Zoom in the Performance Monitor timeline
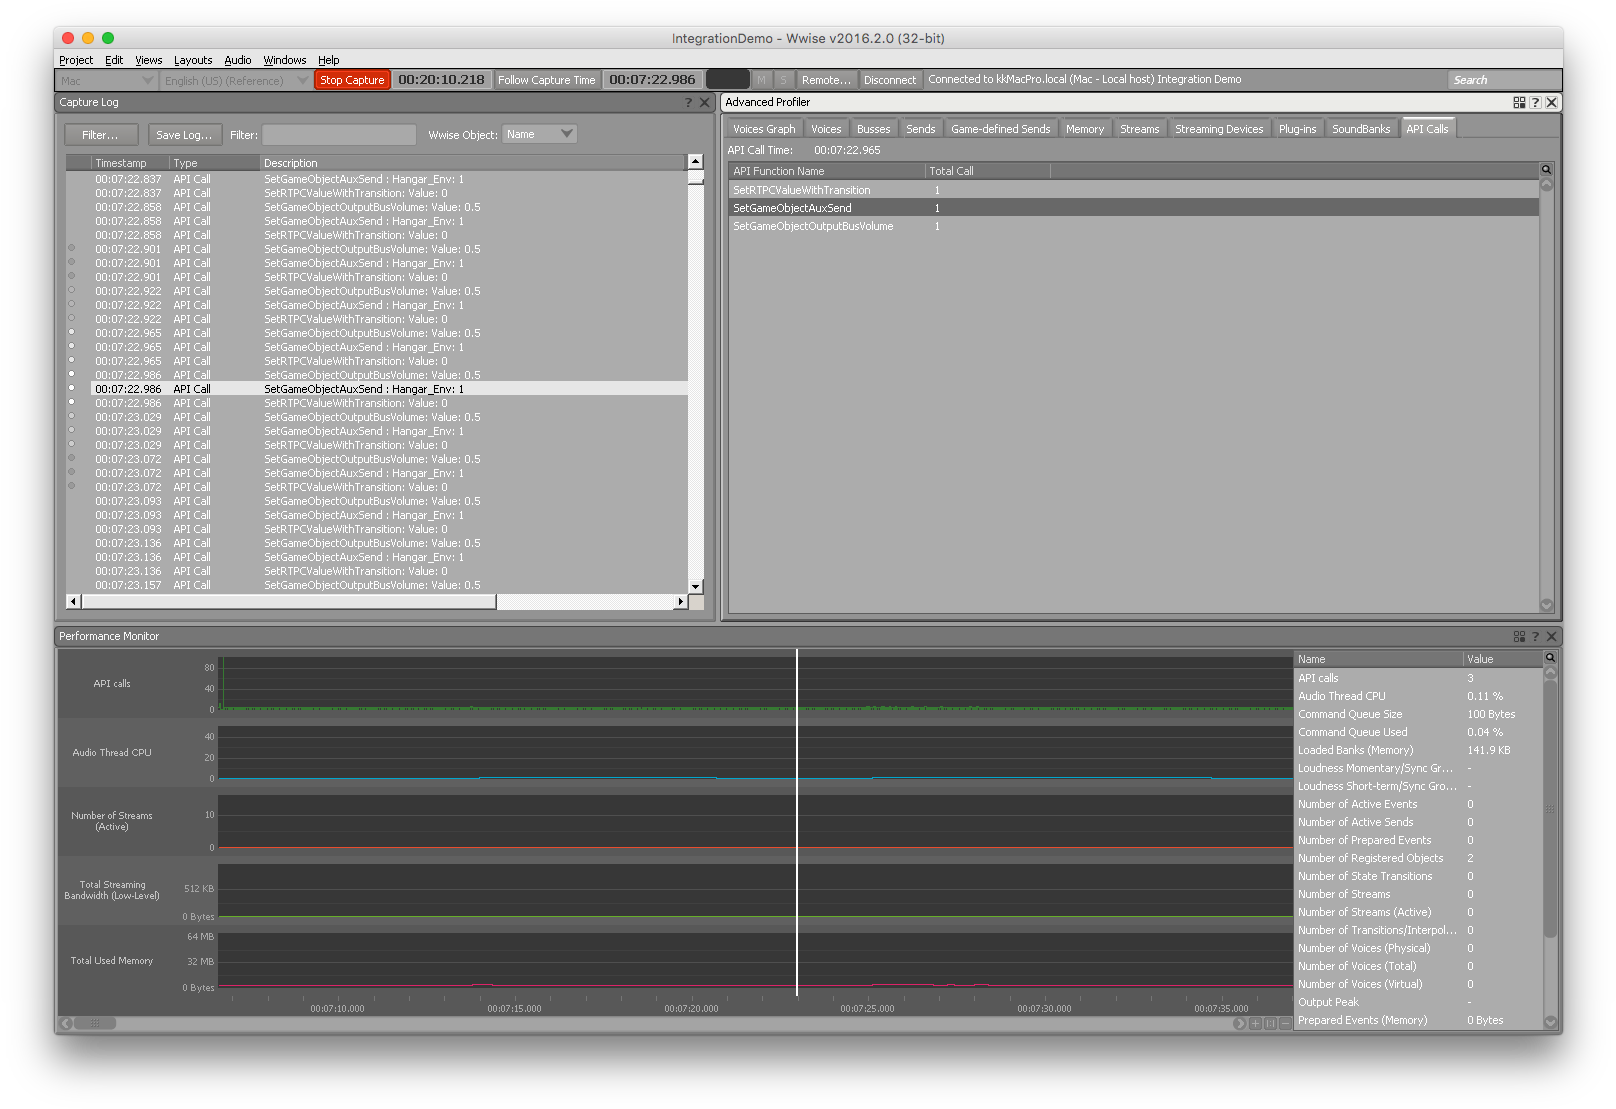The image size is (1616, 1109). (x=1255, y=1023)
